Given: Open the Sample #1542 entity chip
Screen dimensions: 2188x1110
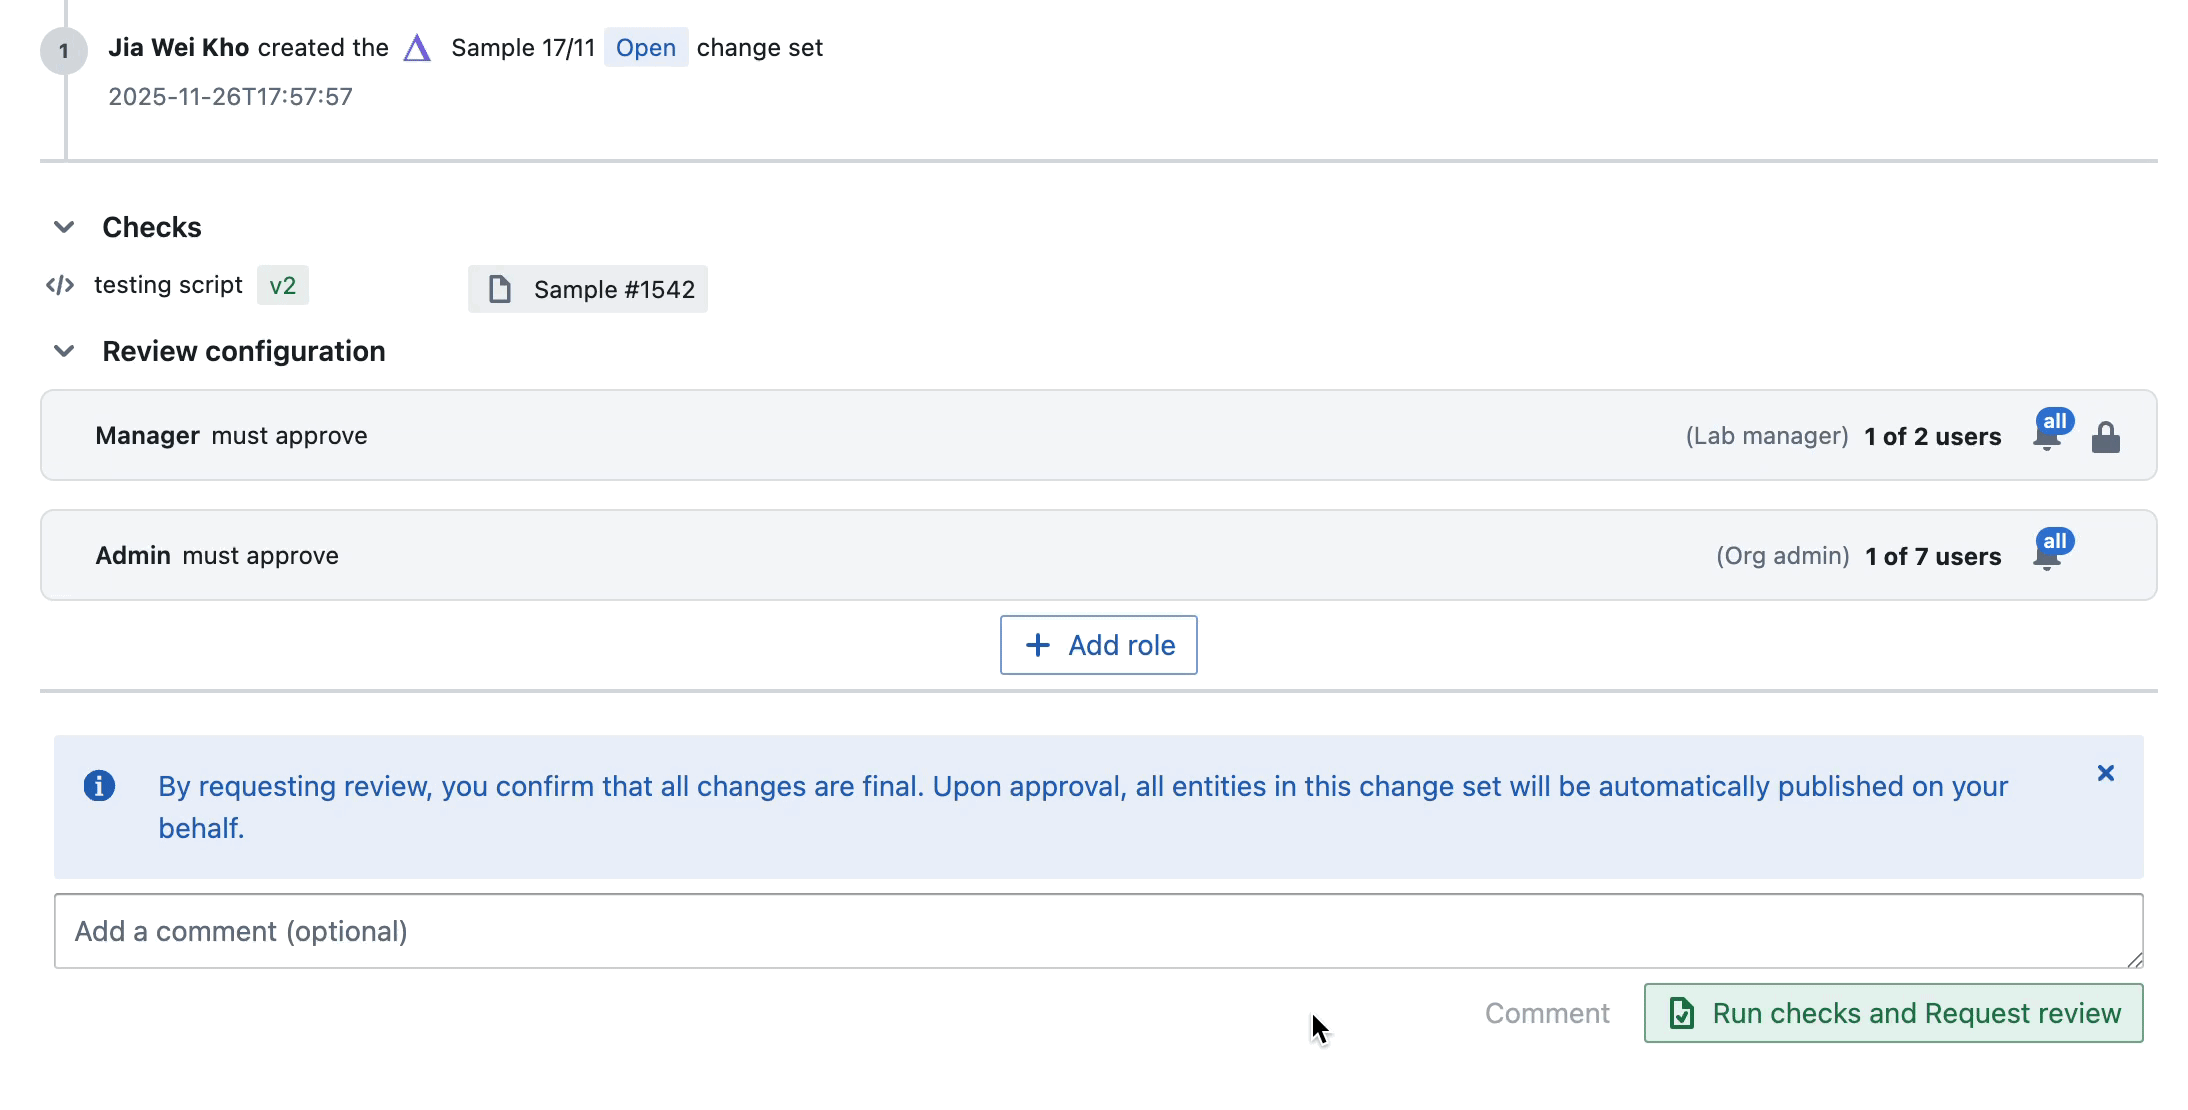Looking at the screenshot, I should pos(588,289).
